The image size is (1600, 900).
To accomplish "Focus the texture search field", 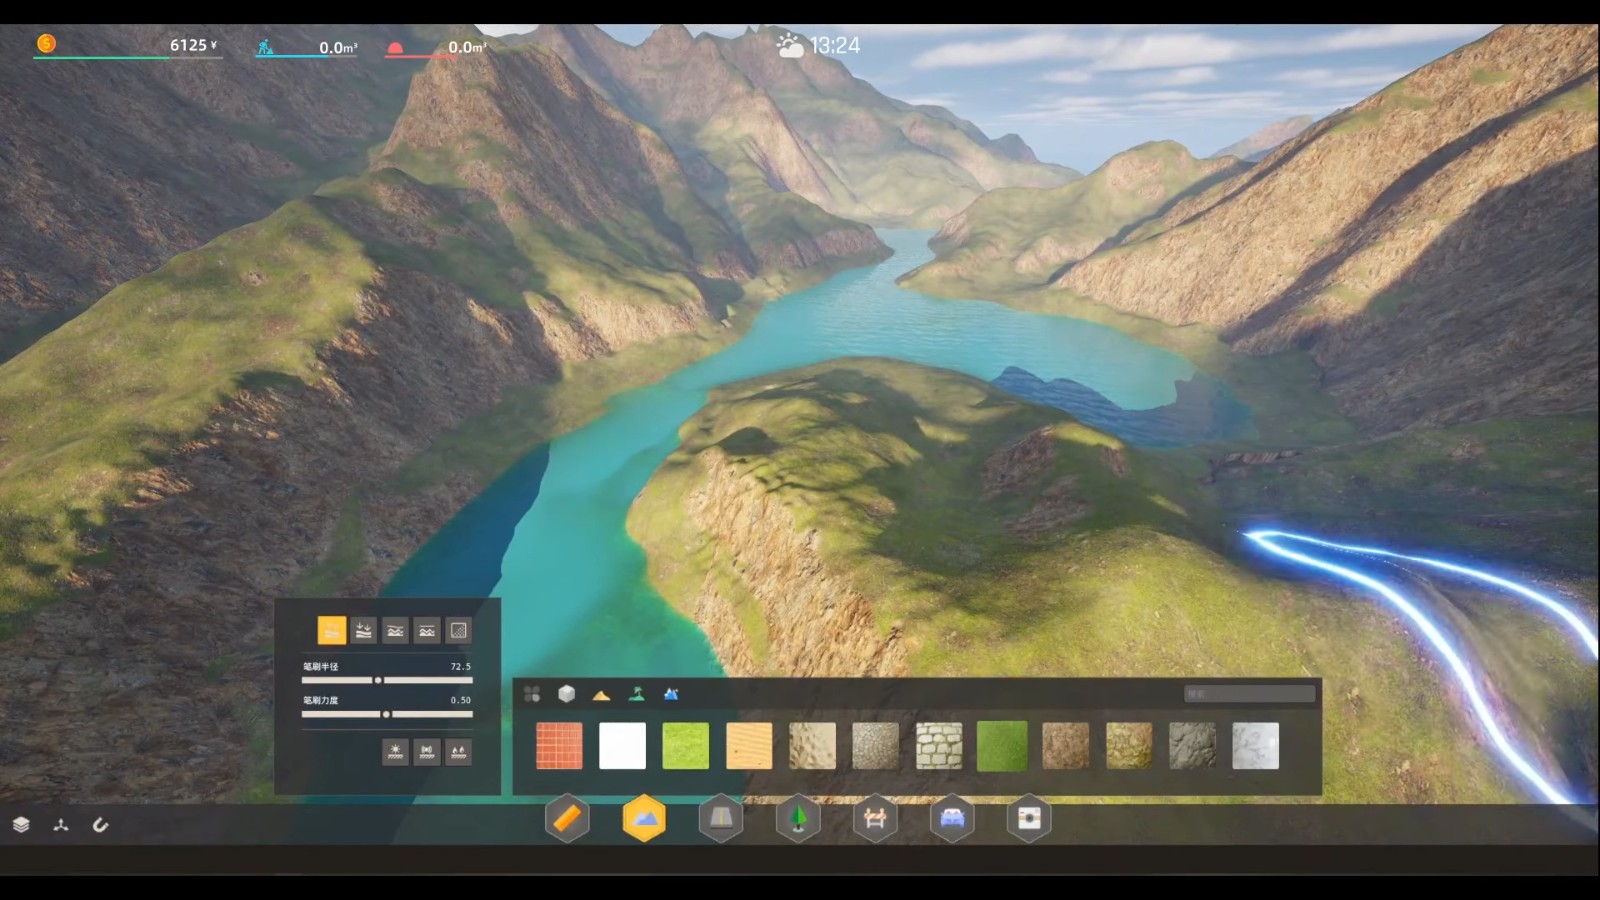I will (x=1249, y=694).
